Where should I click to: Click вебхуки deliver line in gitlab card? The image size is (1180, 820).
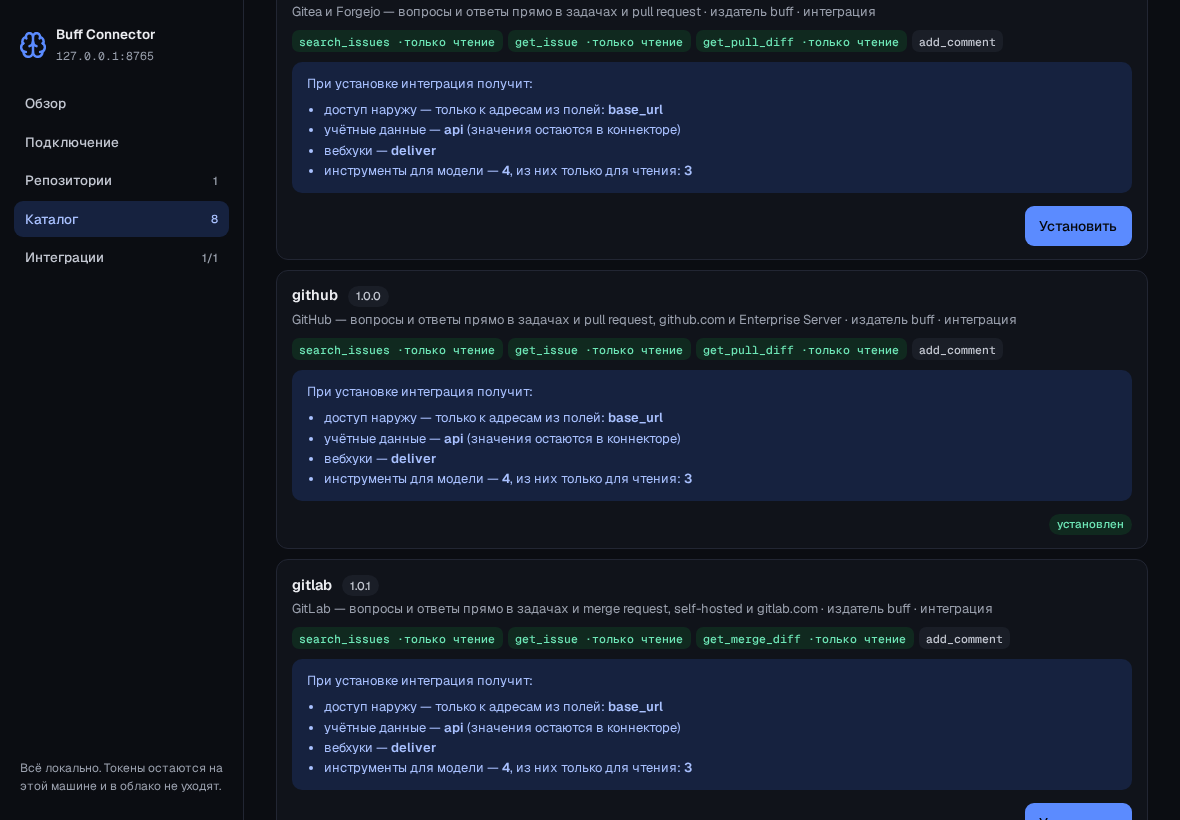point(379,748)
